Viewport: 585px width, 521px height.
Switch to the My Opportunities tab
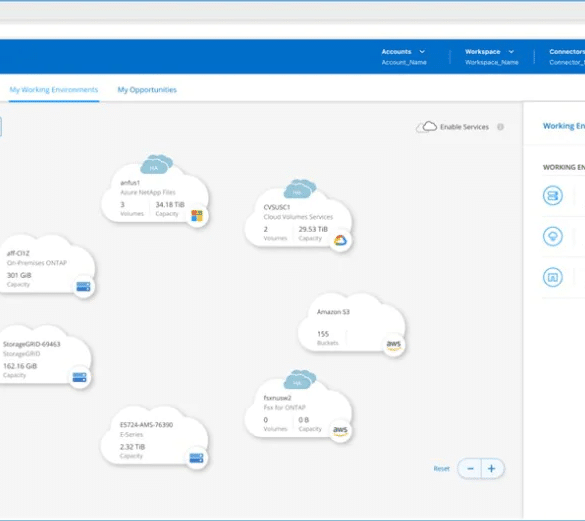pyautogui.click(x=147, y=90)
